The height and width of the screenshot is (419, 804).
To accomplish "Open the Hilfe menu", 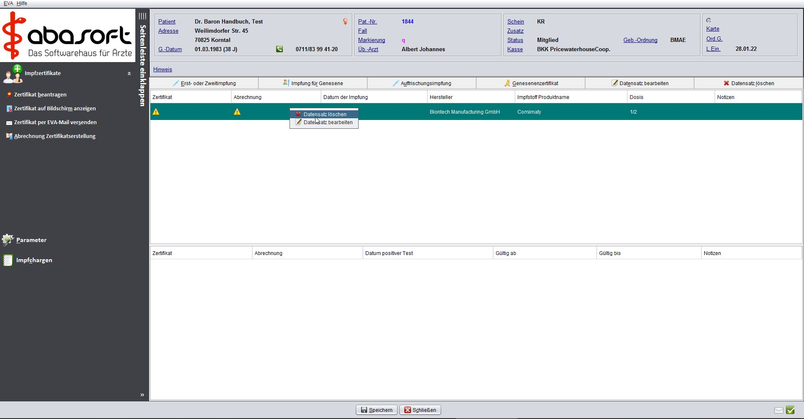I will (22, 3).
